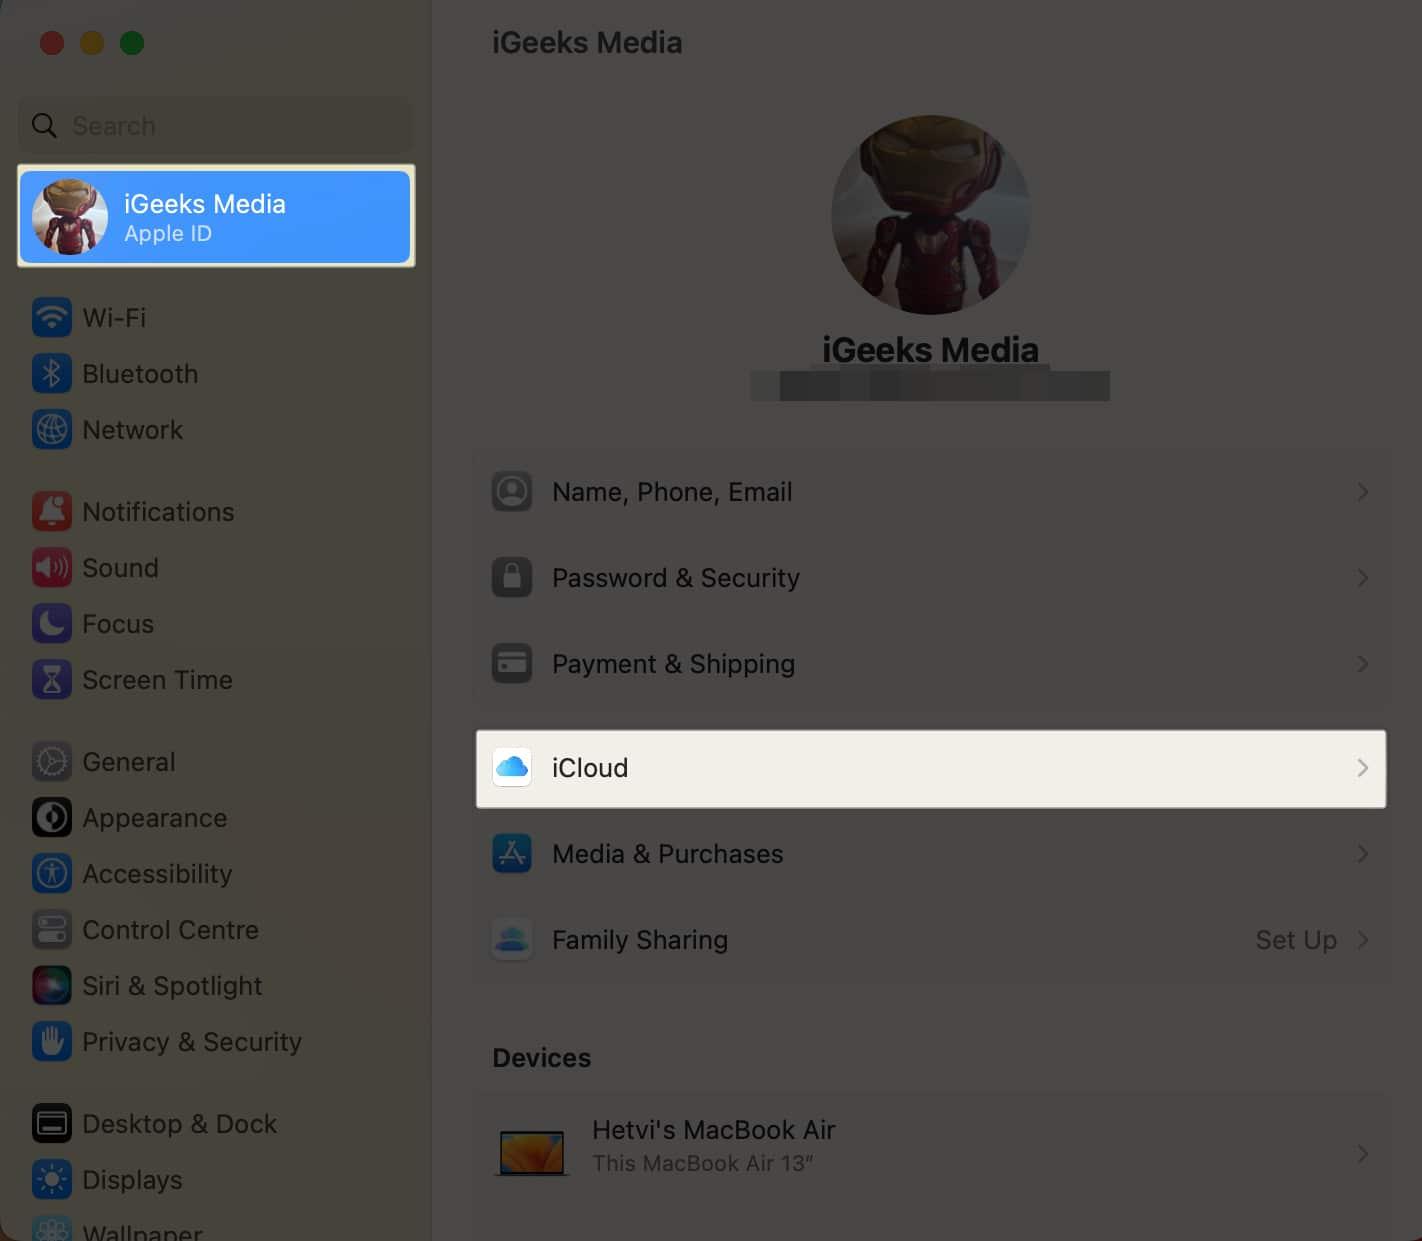Select the Bluetooth icon in the sidebar
Image resolution: width=1422 pixels, height=1241 pixels.
tap(52, 374)
